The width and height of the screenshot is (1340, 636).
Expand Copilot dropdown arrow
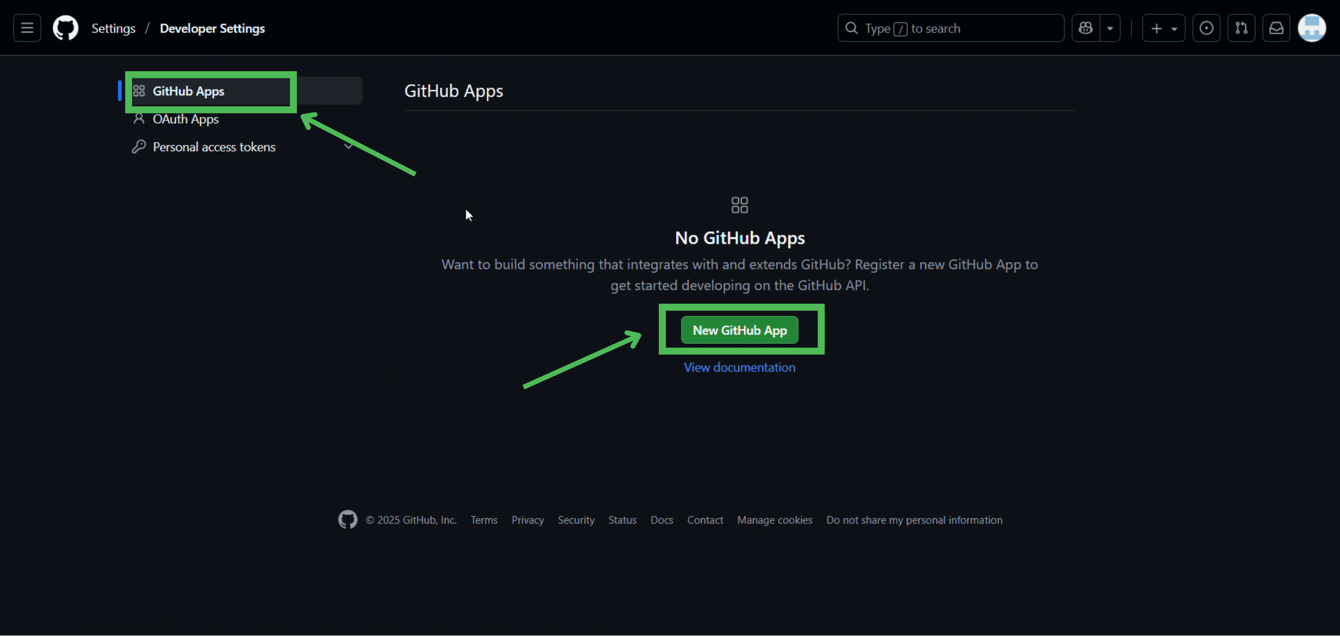[x=1110, y=28]
